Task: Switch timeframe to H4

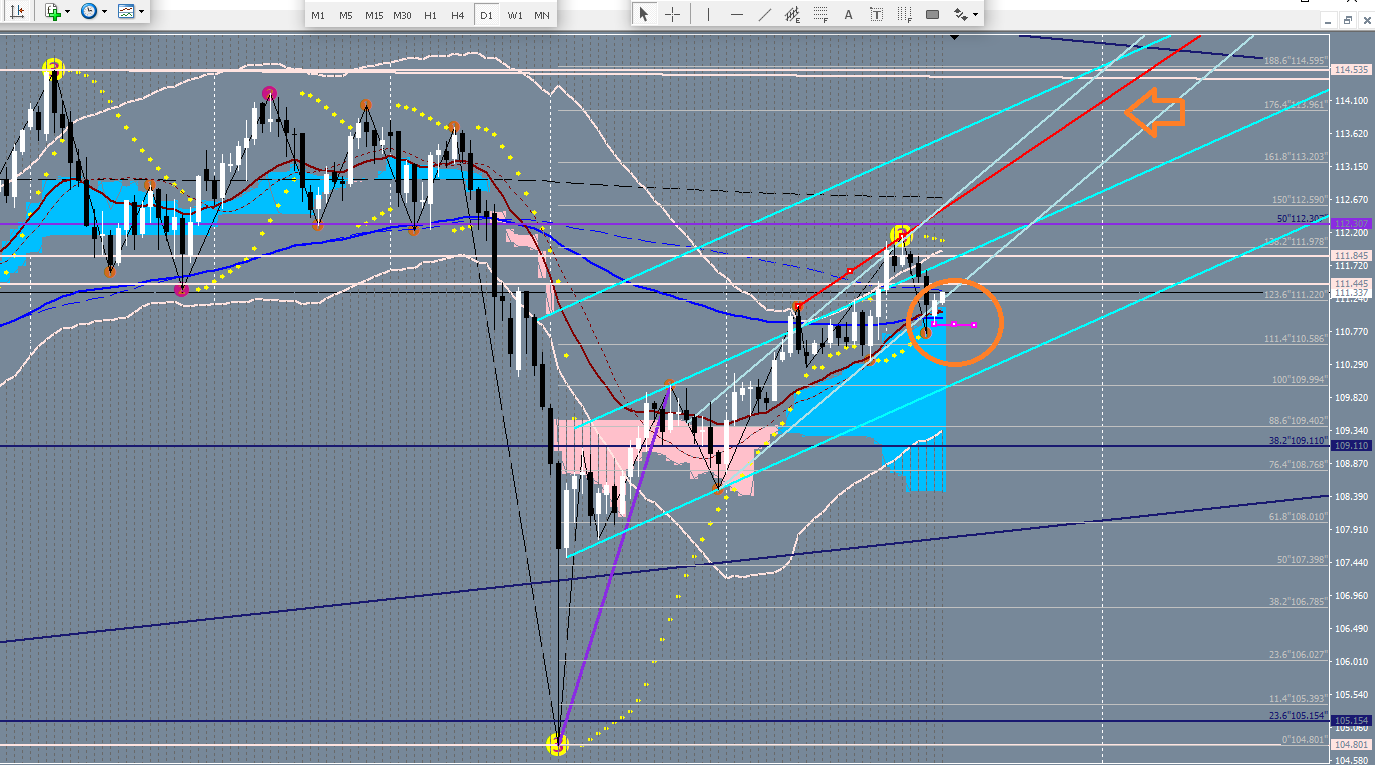Action: coord(457,15)
